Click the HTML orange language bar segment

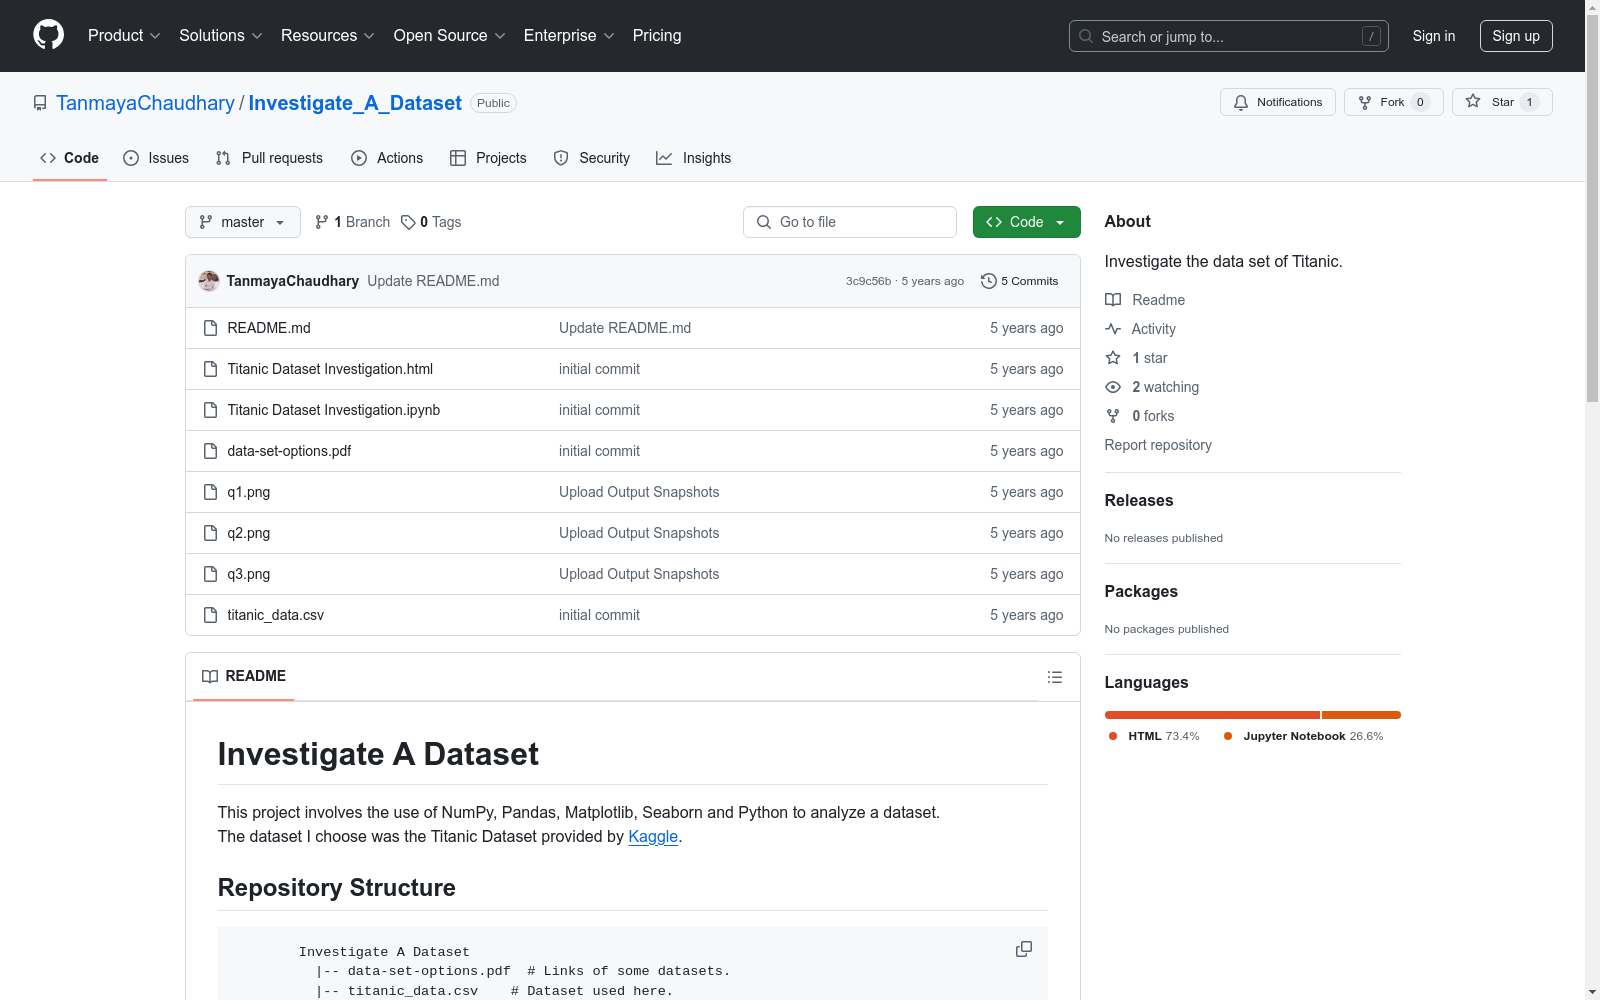tap(1212, 715)
